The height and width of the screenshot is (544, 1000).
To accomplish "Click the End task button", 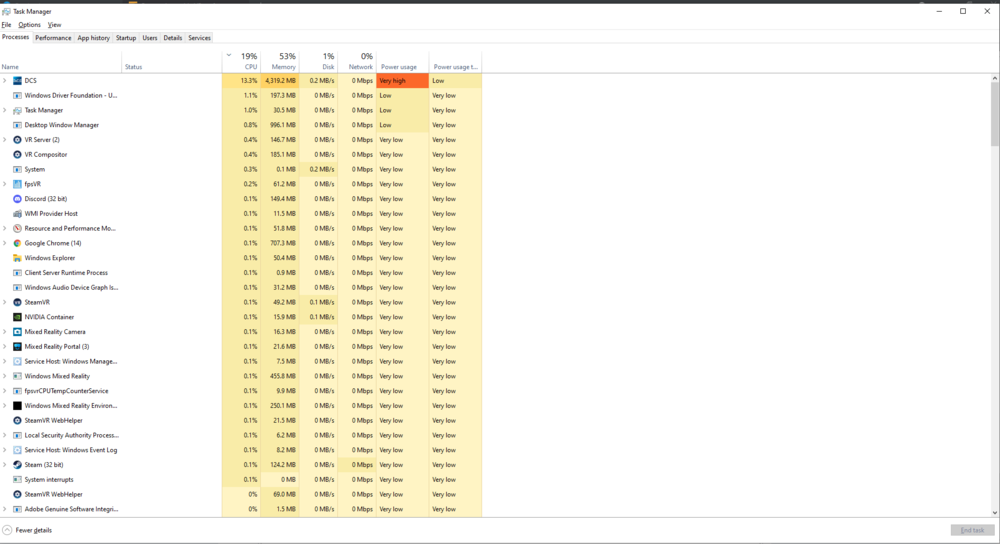I will click(x=972, y=530).
